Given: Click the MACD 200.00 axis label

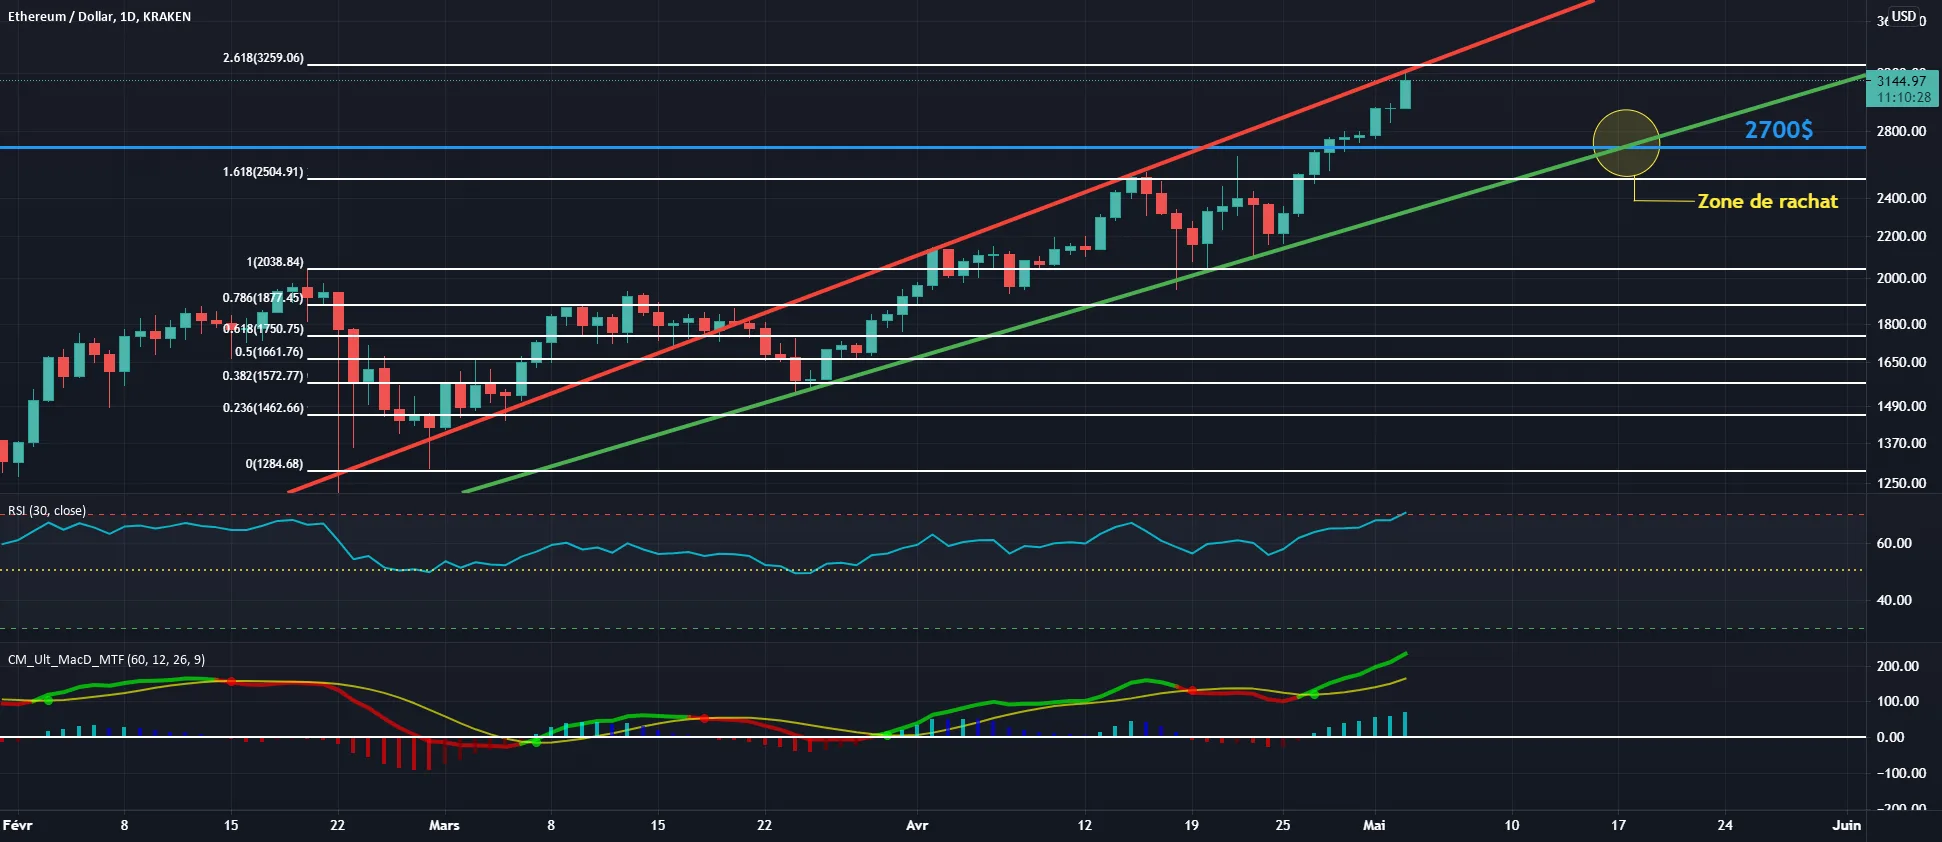Looking at the screenshot, I should [x=1898, y=666].
